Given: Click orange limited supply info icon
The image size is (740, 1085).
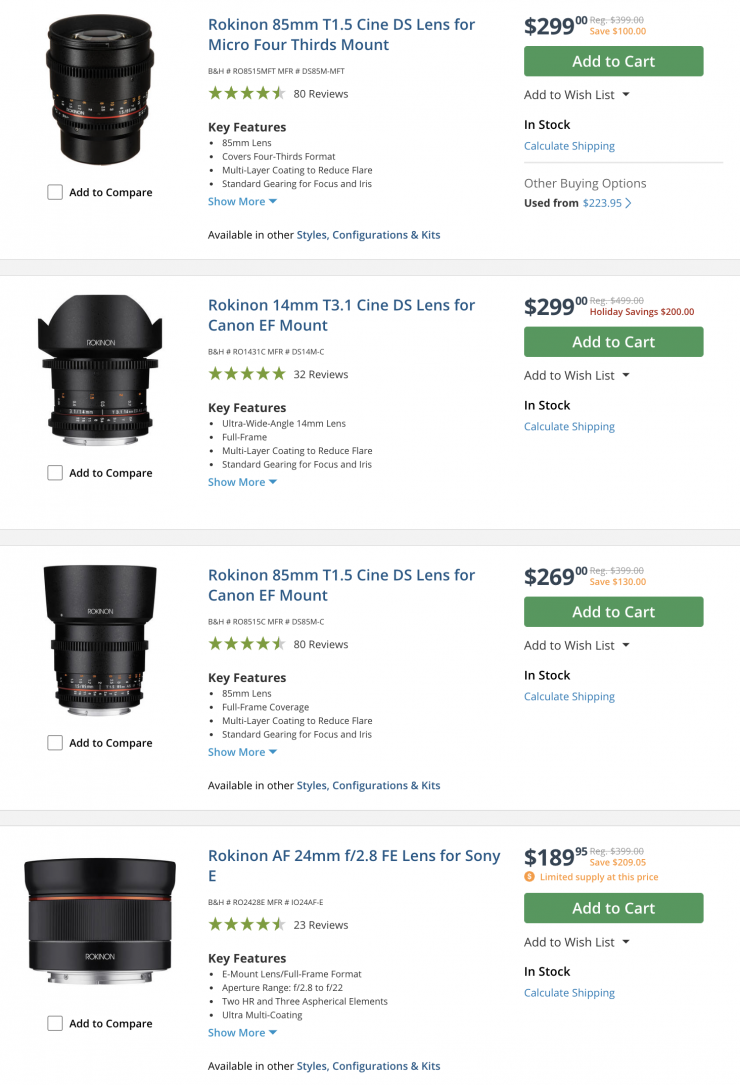Looking at the screenshot, I should click(529, 877).
